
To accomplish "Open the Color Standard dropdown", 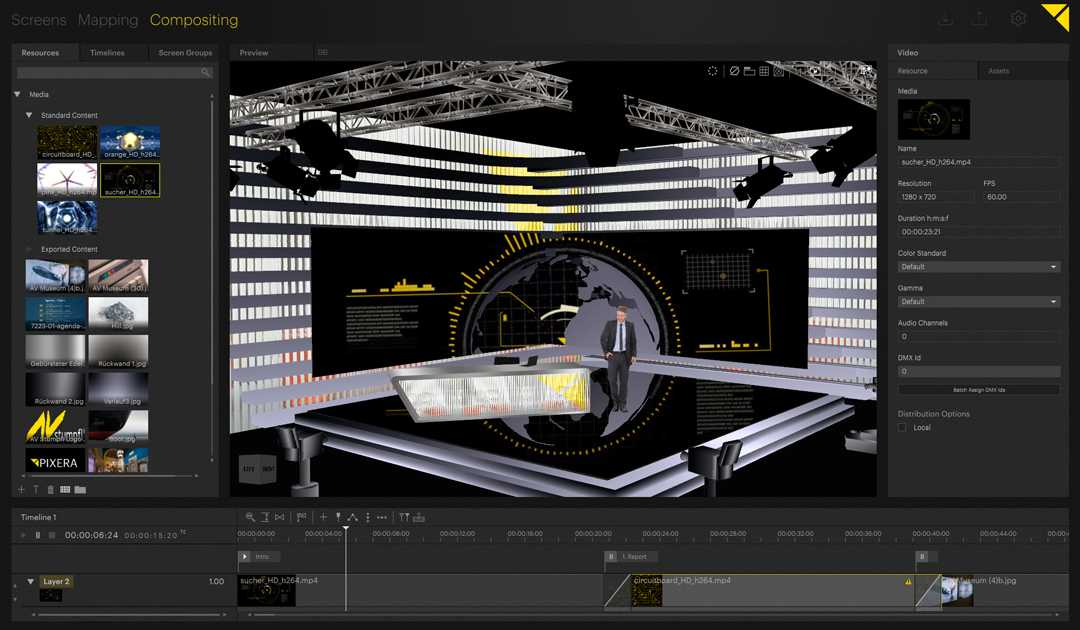I will coord(978,266).
